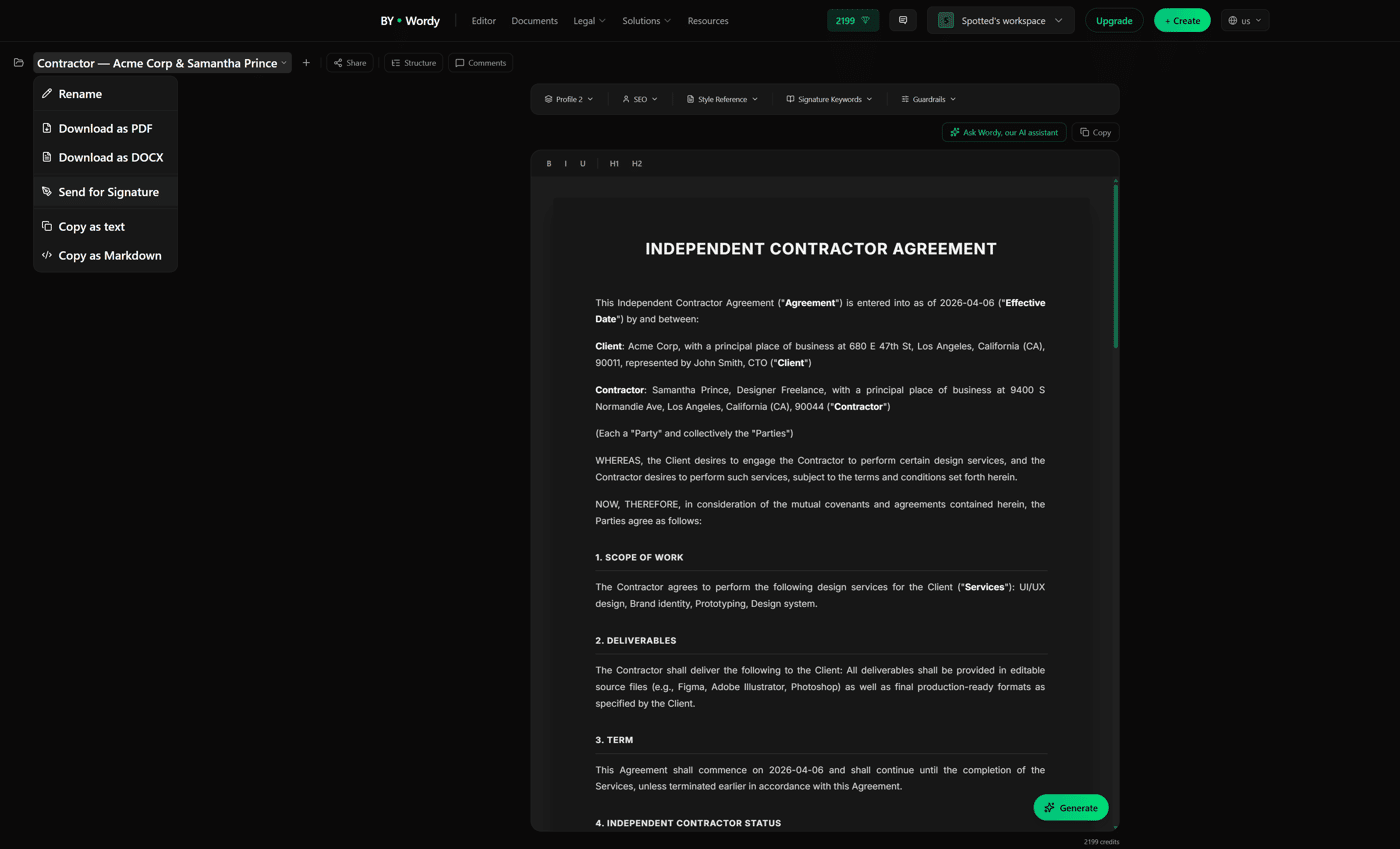The width and height of the screenshot is (1400, 849).
Task: Click the plus icon to add document
Action: (306, 63)
